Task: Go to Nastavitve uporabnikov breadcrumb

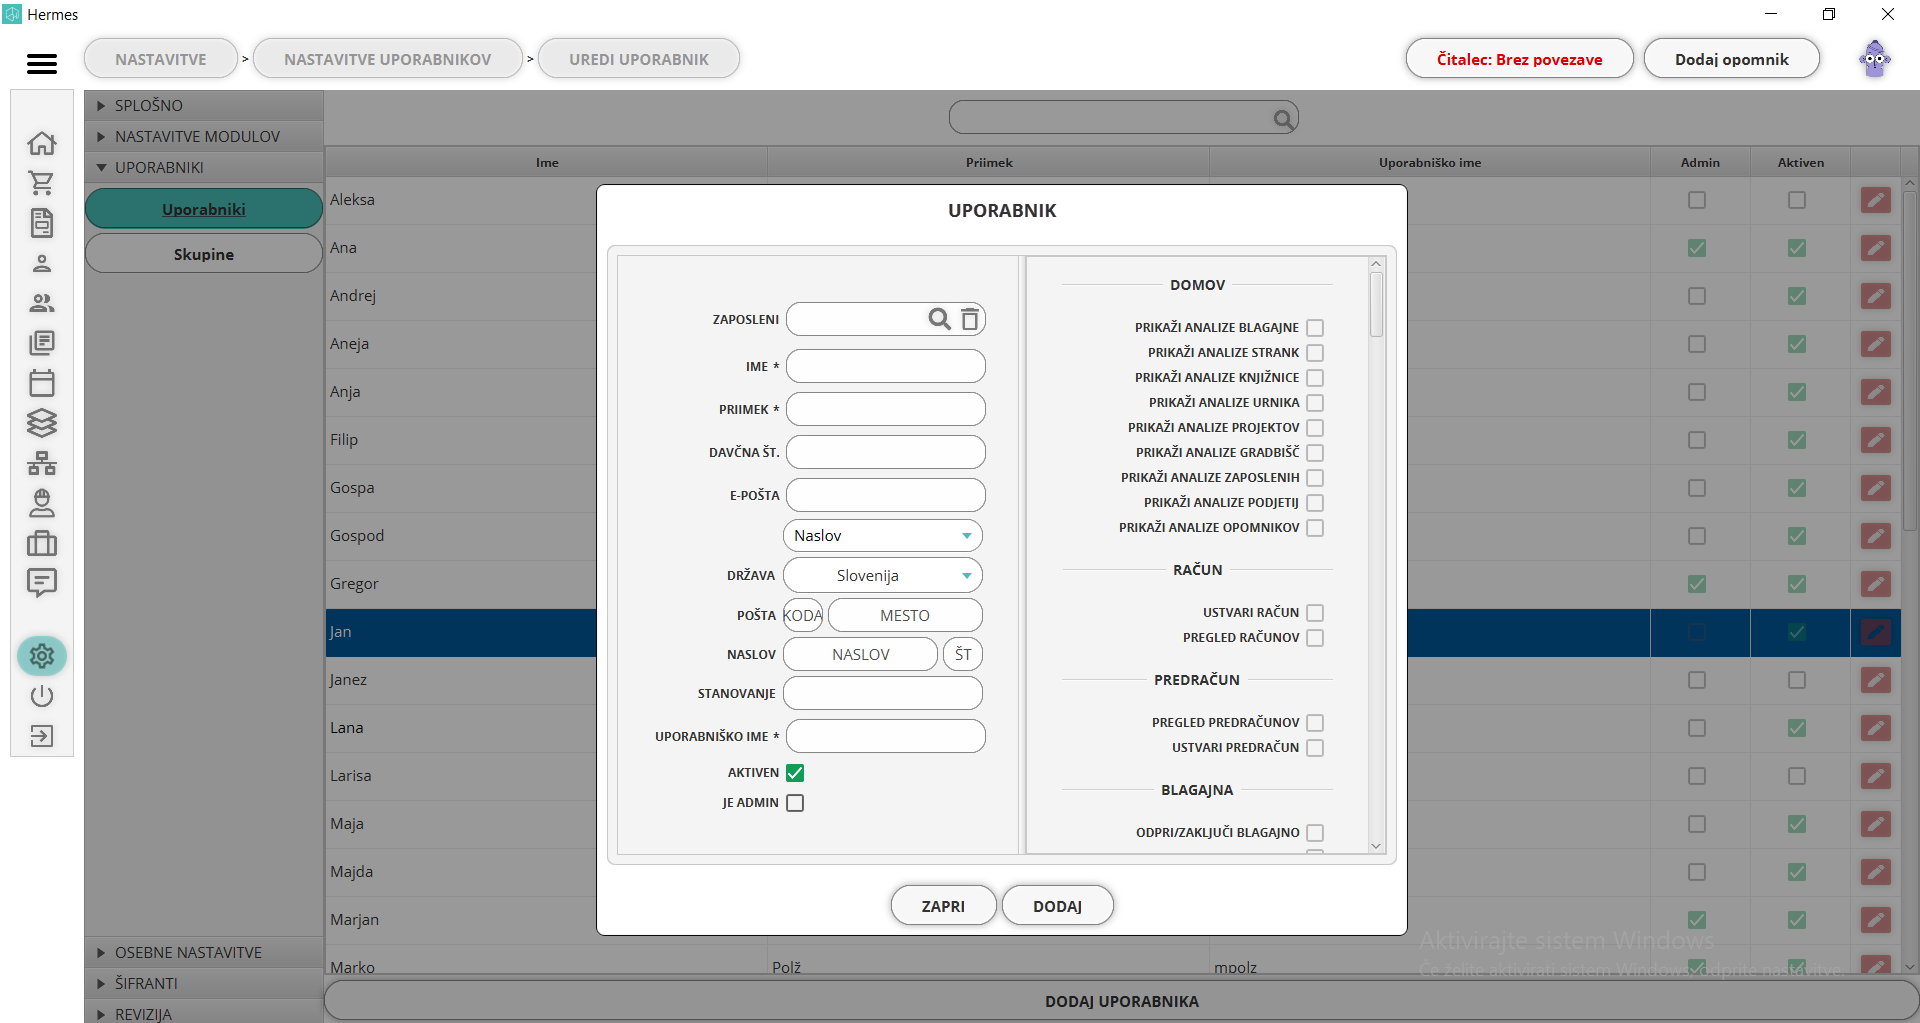Action: pos(388,59)
